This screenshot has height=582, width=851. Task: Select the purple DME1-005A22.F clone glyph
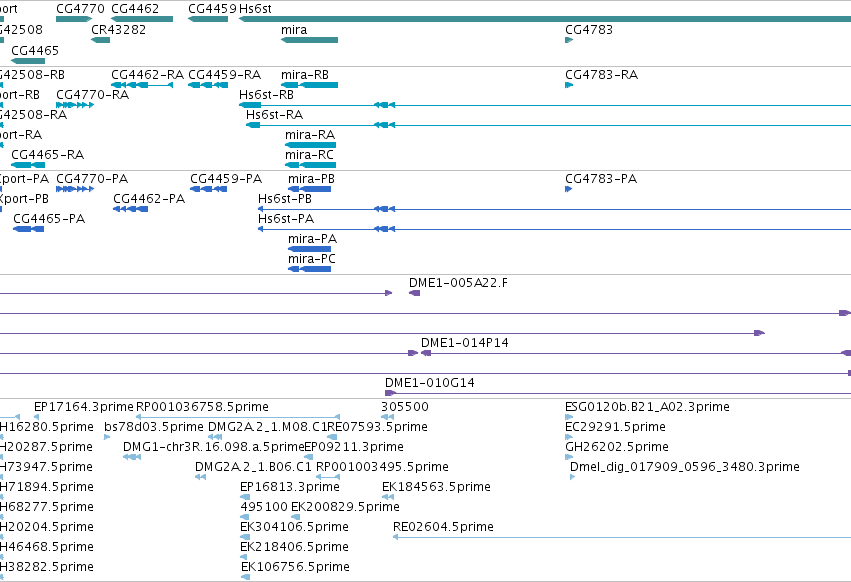pos(415,293)
